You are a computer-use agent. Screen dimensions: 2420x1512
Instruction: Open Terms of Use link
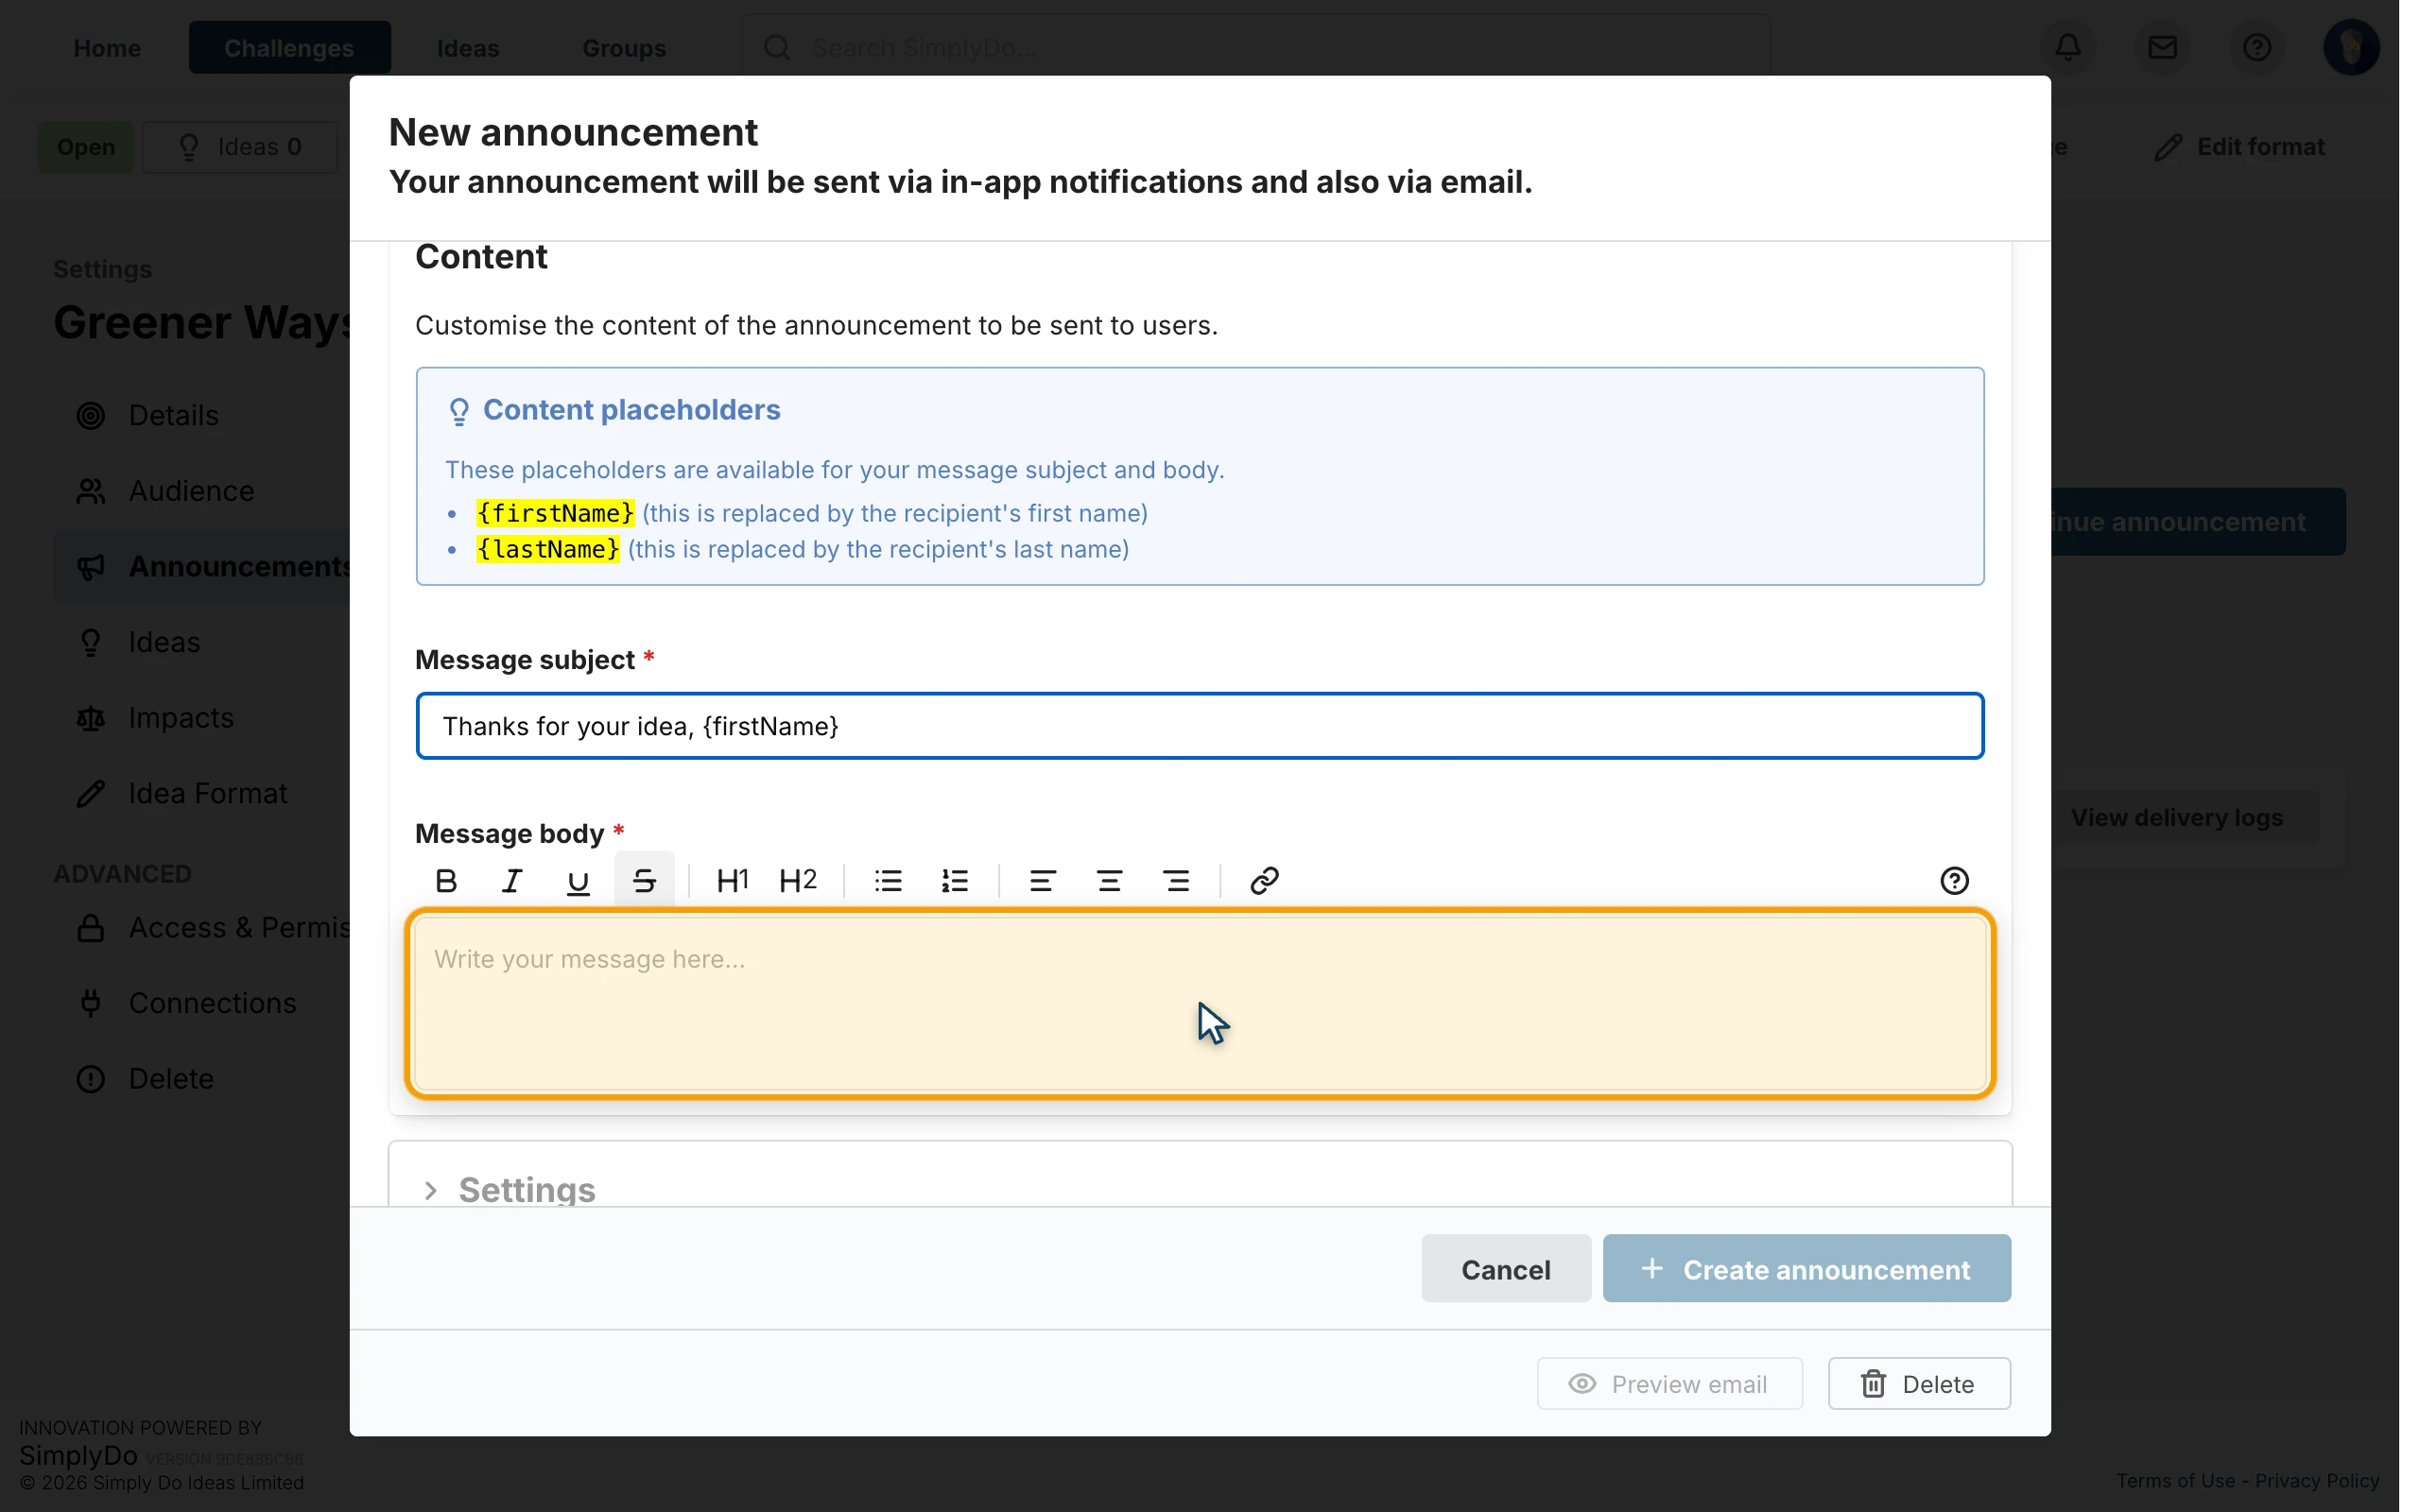point(2174,1480)
